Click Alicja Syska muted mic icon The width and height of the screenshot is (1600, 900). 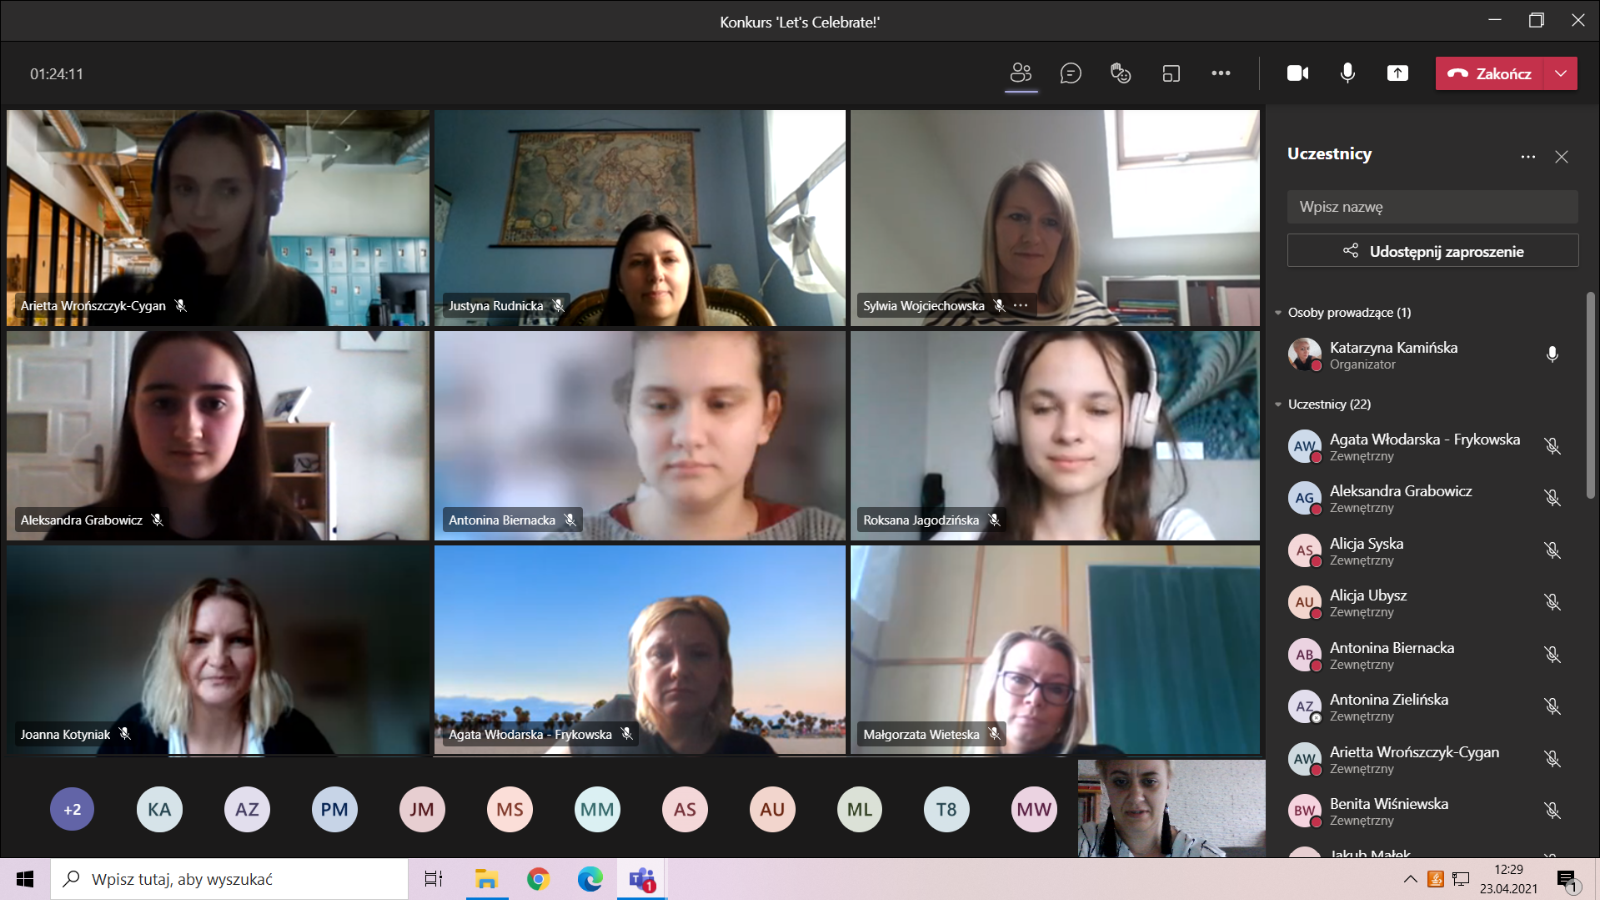(1552, 550)
